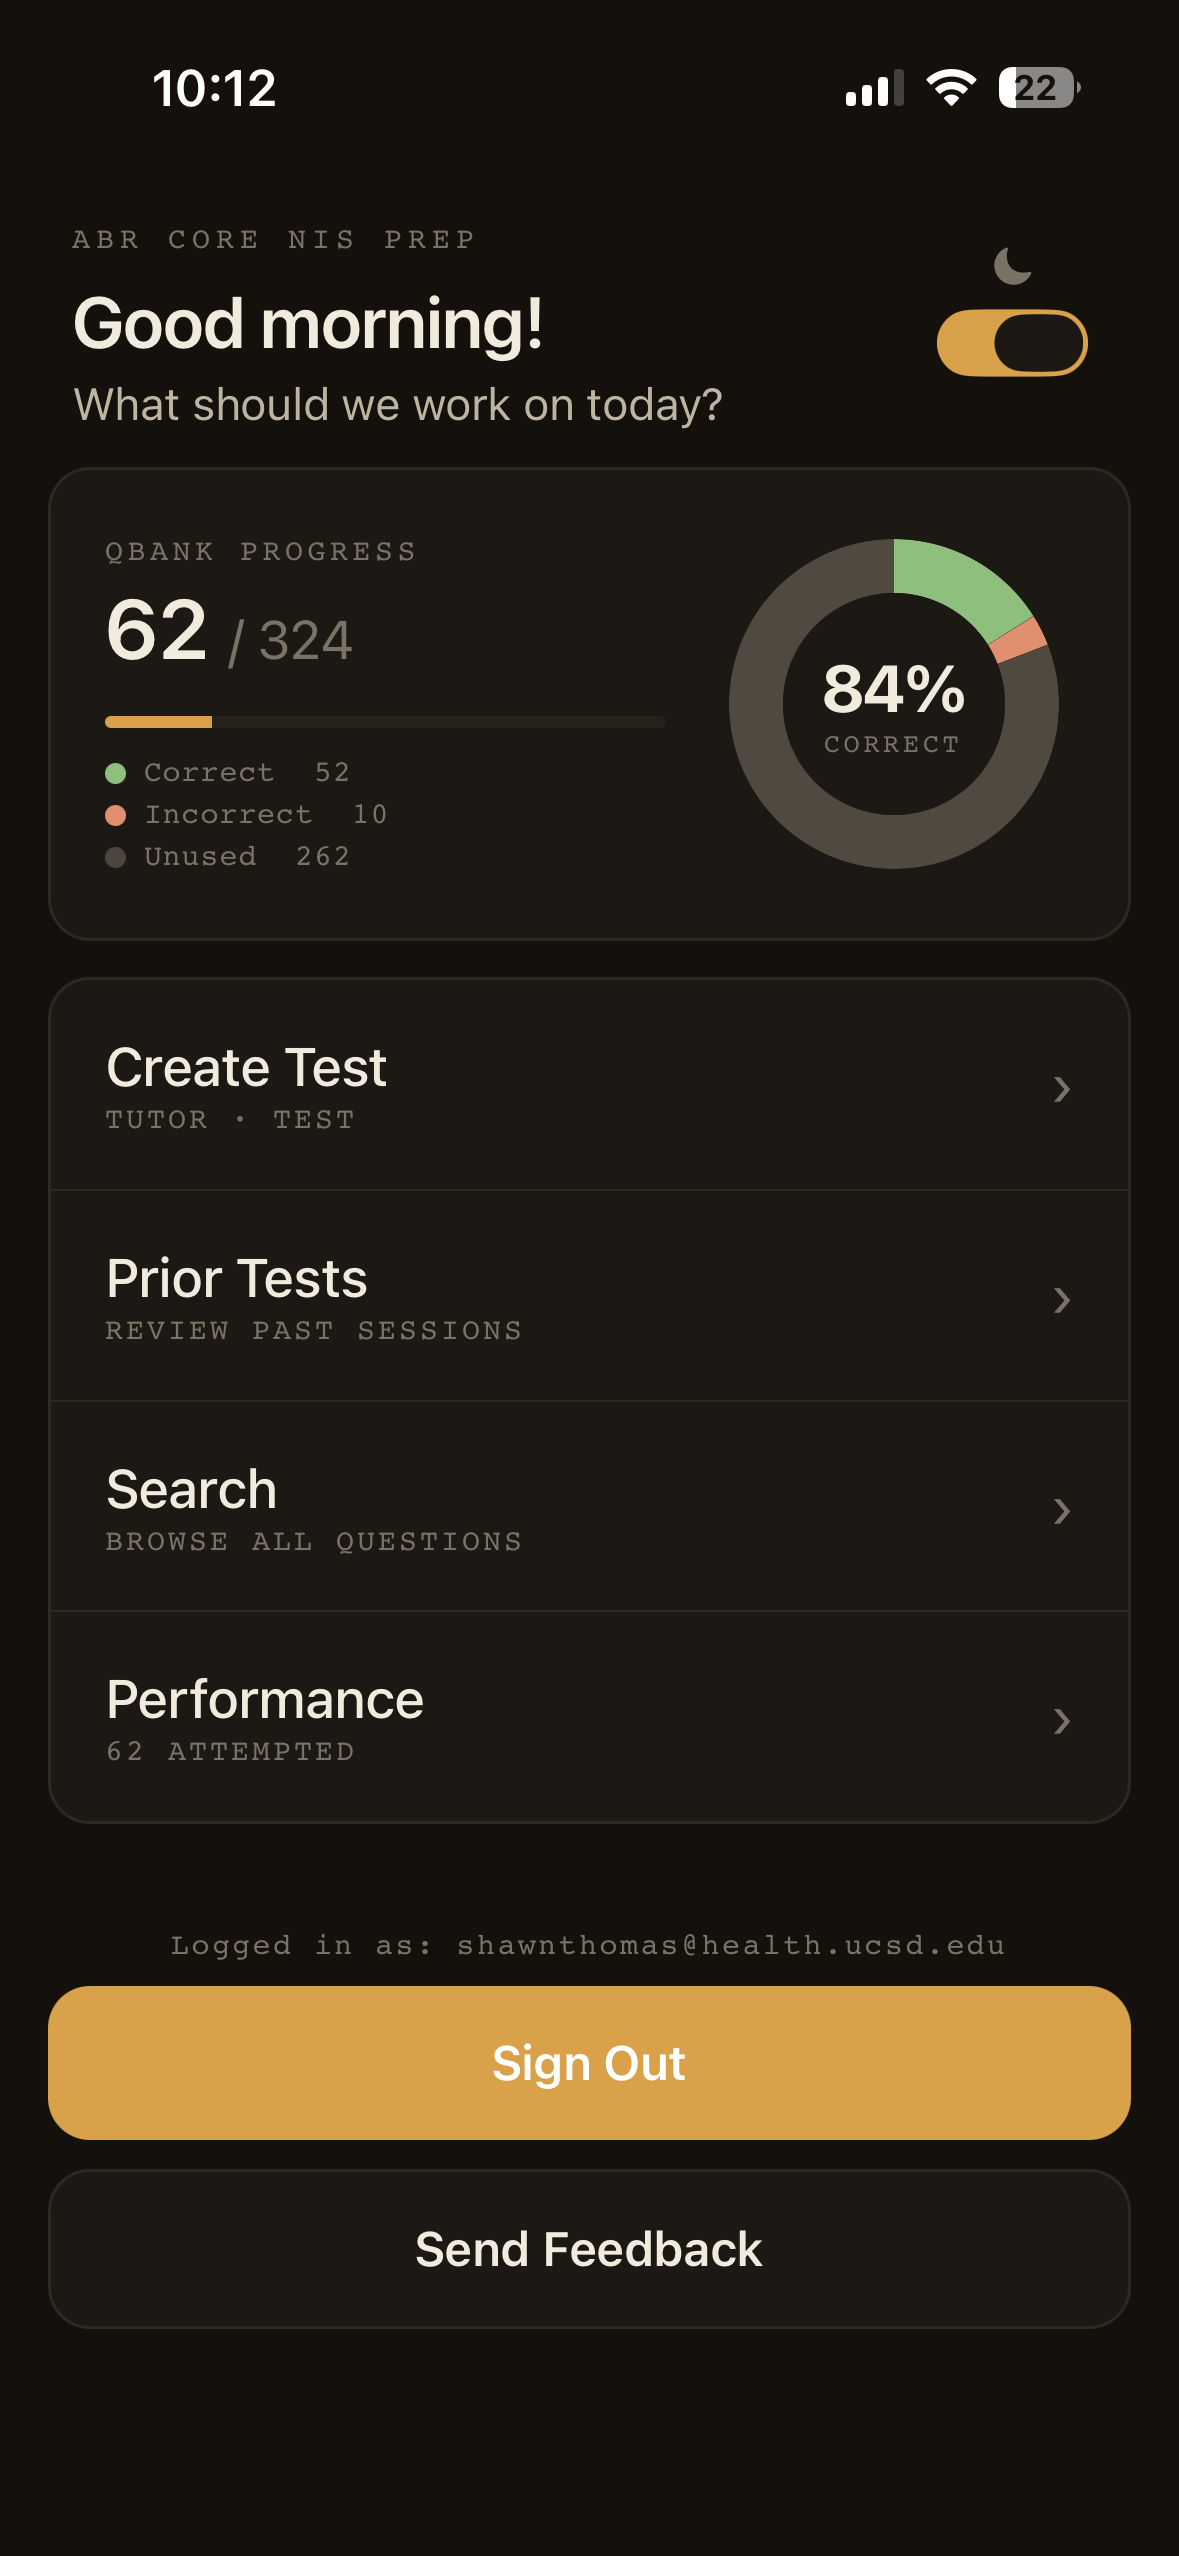Screen dimensions: 1179x2556
Task: Toggle the dark mode switch off
Action: pos(1012,340)
